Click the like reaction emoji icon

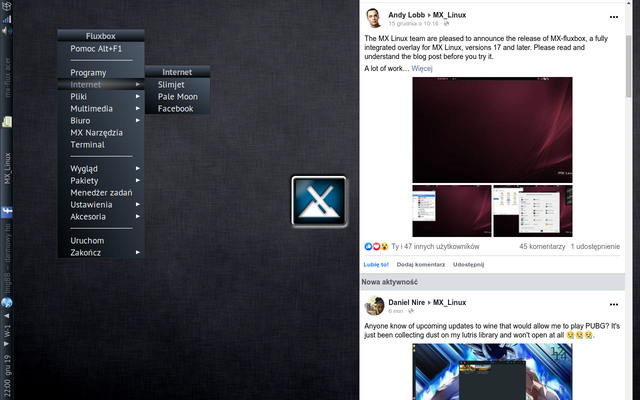[368, 247]
